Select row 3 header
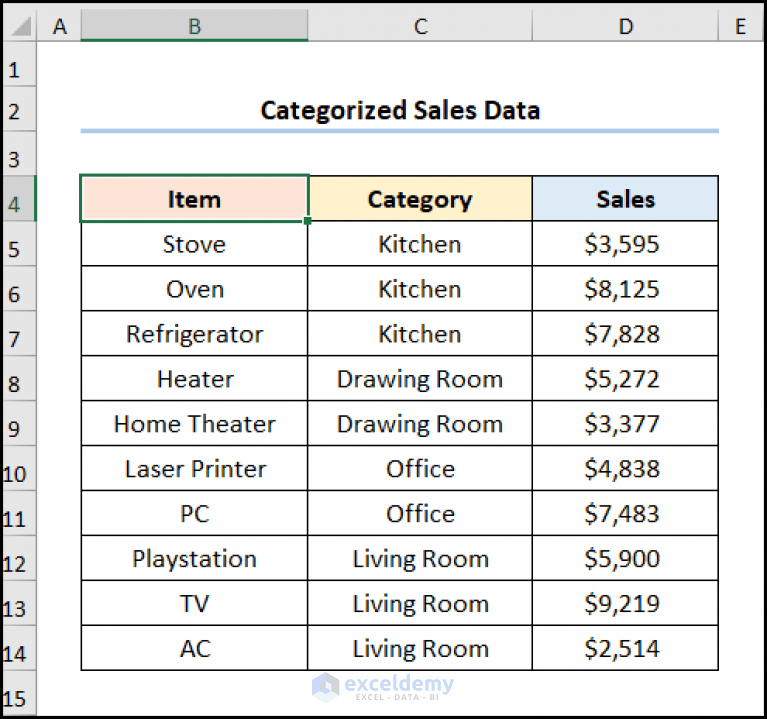This screenshot has width=767, height=719. (19, 154)
